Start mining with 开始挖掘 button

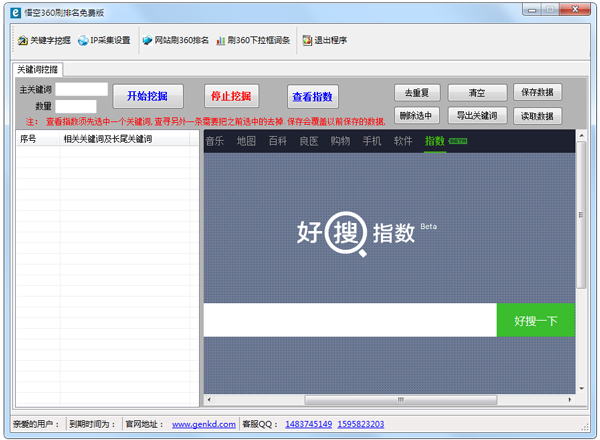click(148, 96)
